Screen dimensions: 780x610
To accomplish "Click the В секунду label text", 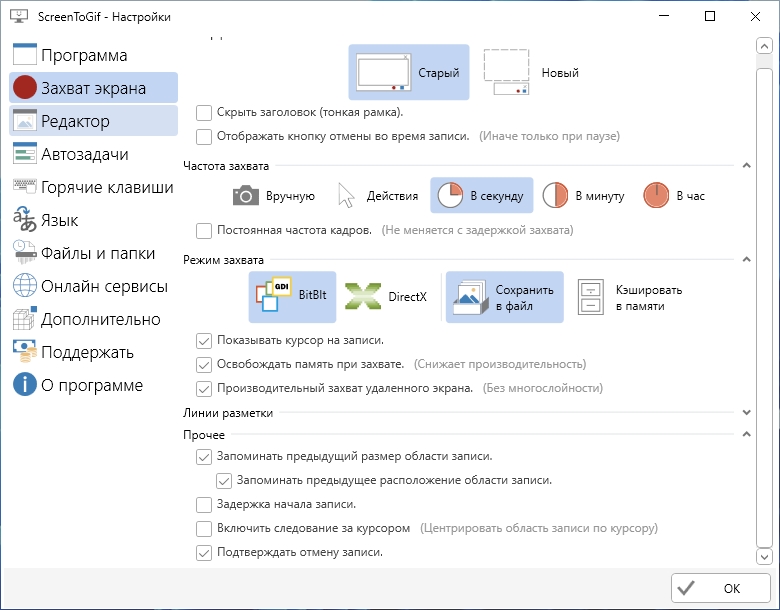I will pos(496,196).
